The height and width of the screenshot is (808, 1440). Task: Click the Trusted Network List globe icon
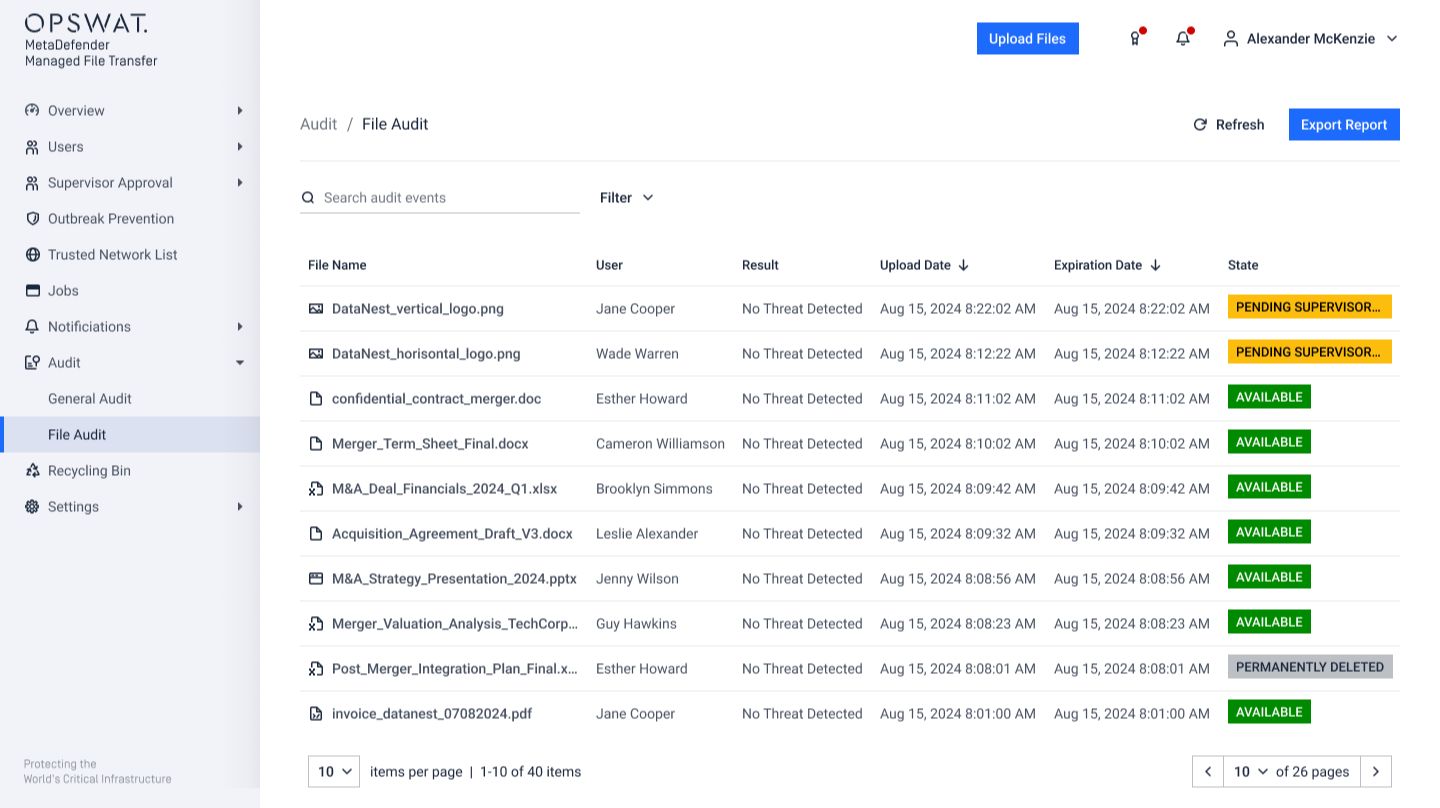pos(33,254)
